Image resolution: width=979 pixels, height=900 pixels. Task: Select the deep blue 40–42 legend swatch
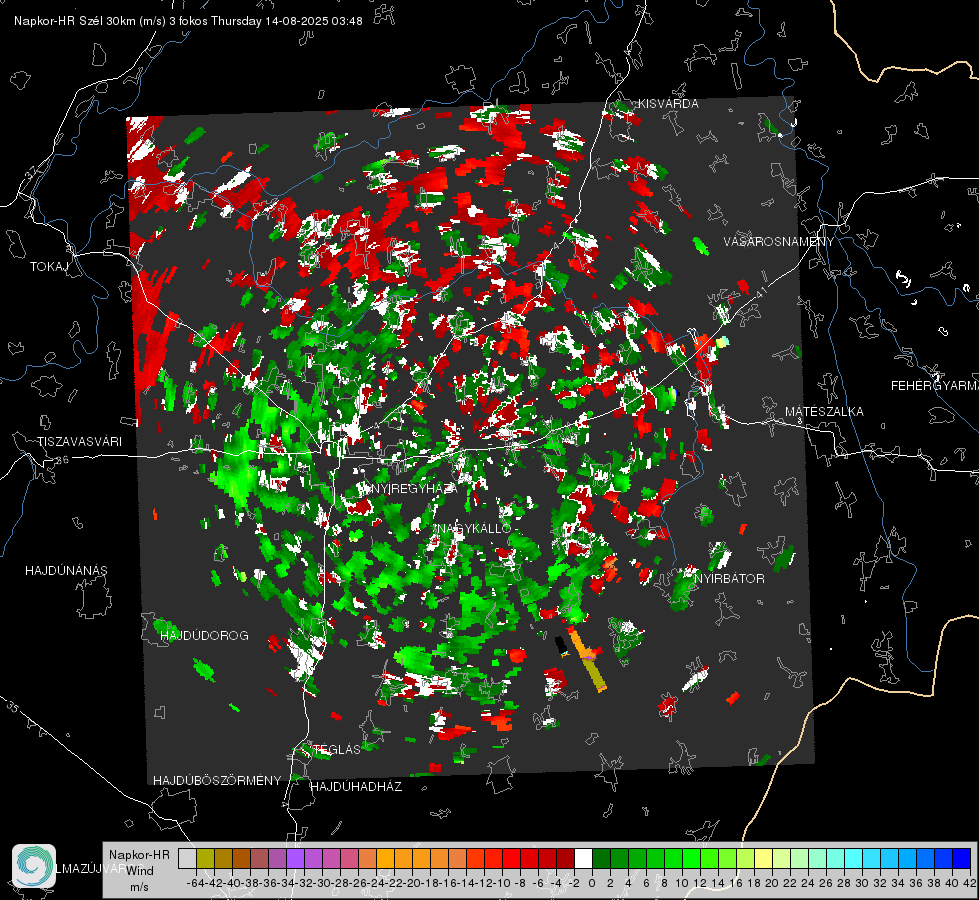click(x=962, y=858)
